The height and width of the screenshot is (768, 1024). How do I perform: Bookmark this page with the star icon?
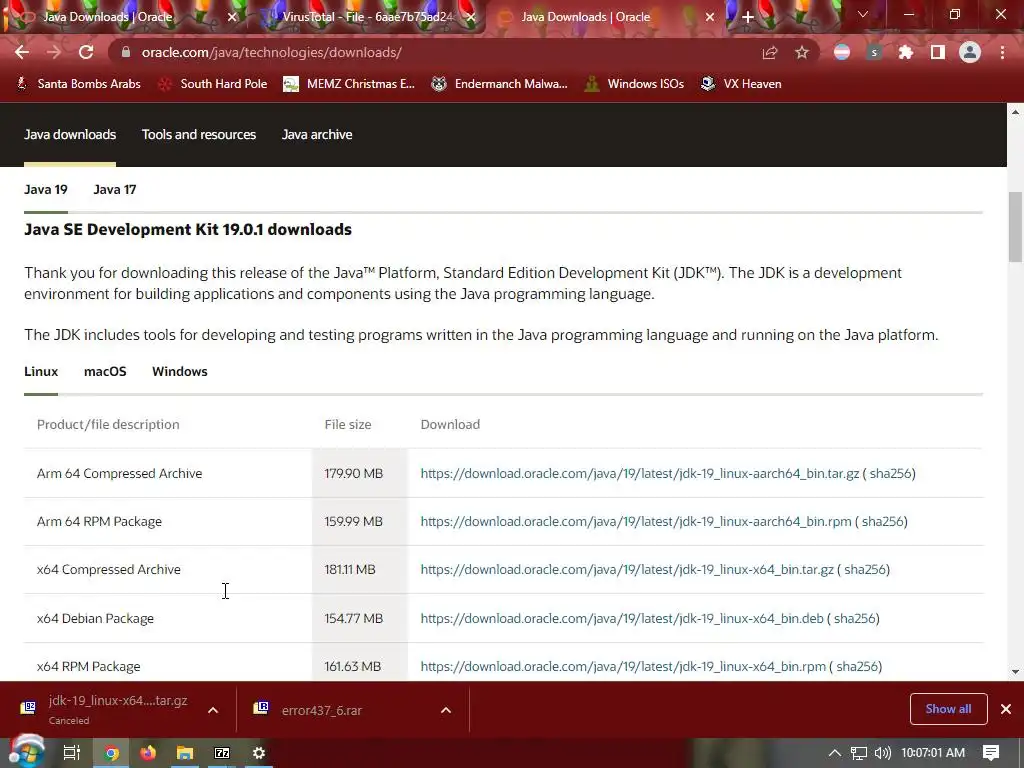coord(802,52)
